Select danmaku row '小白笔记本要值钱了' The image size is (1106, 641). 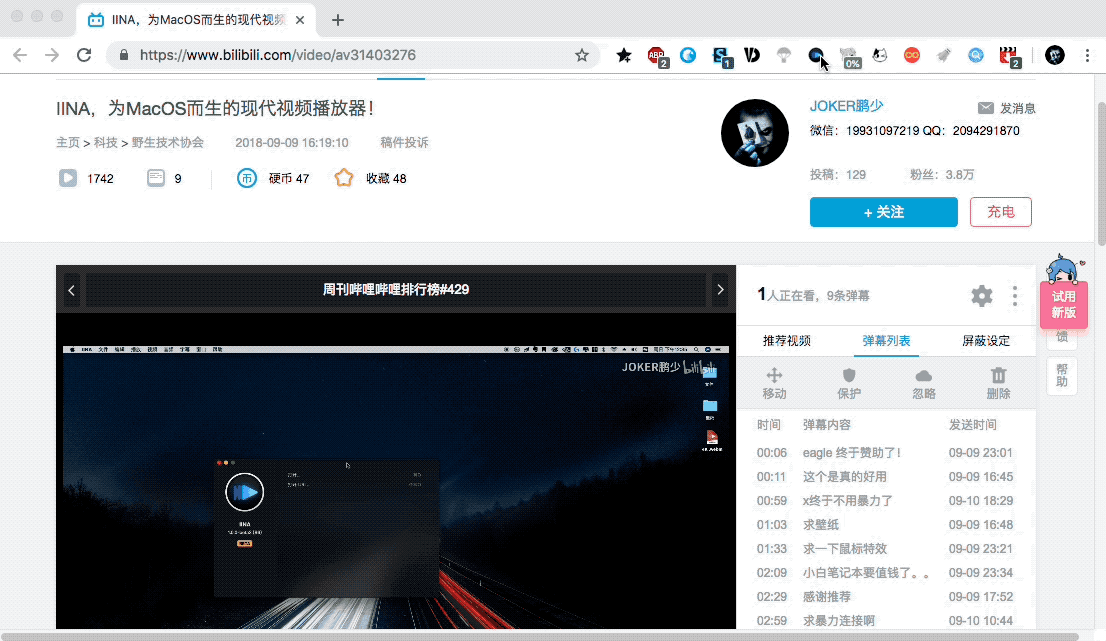coord(886,573)
